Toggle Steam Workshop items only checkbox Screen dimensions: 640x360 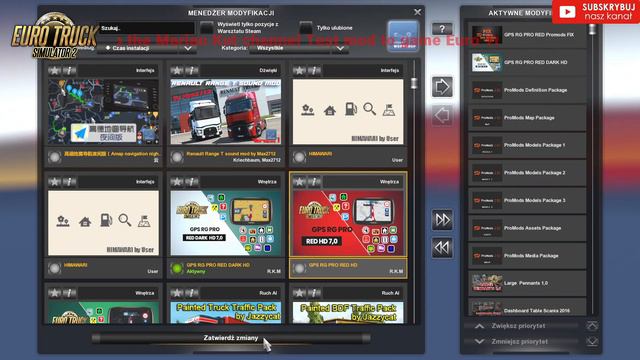pyautogui.click(x=207, y=28)
